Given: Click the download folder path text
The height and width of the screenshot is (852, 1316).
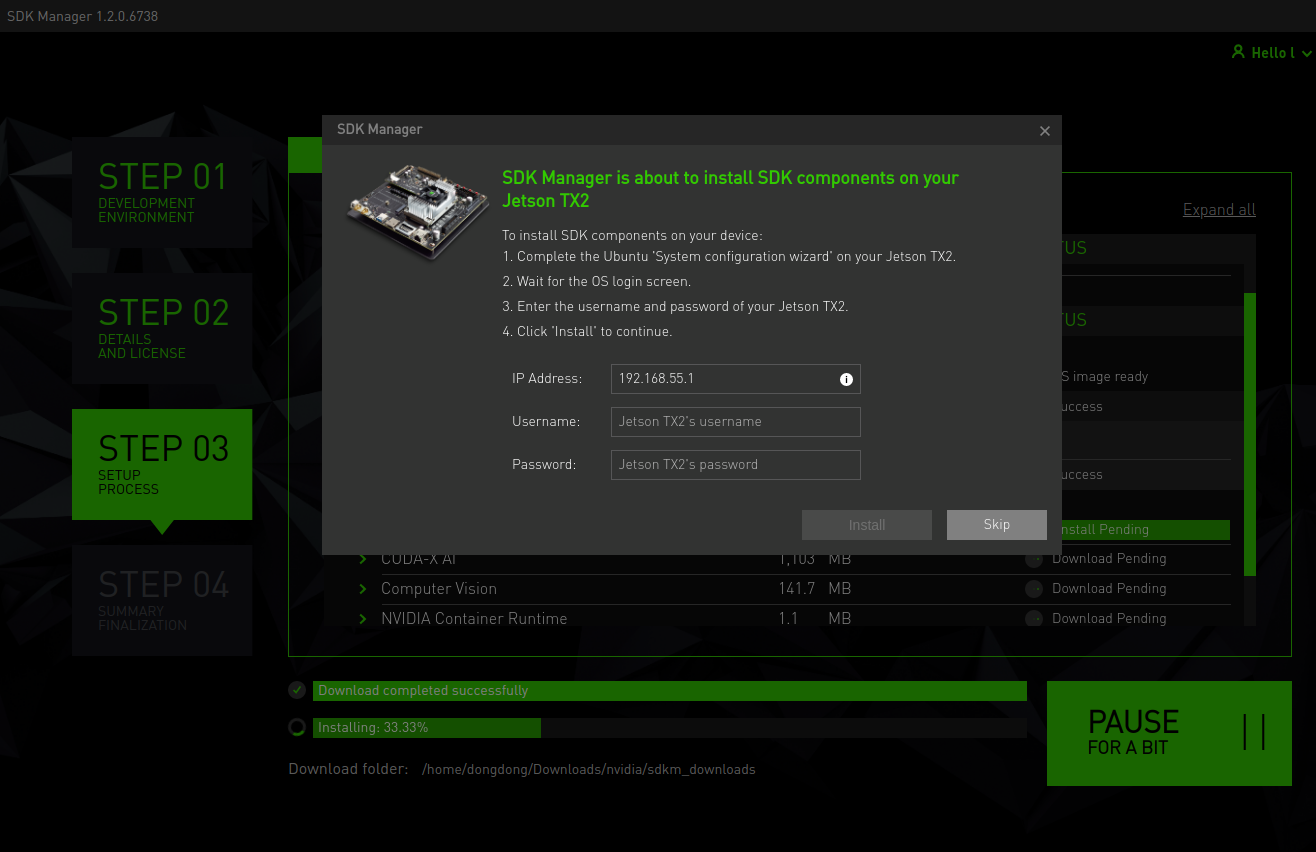Looking at the screenshot, I should (589, 770).
